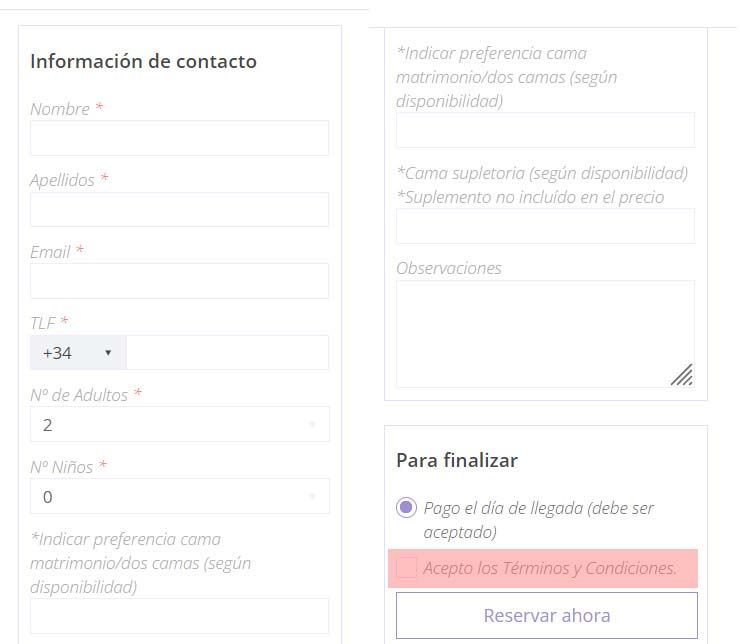740x644 pixels.
Task: Click the bed preference field in right column
Action: [x=546, y=130]
